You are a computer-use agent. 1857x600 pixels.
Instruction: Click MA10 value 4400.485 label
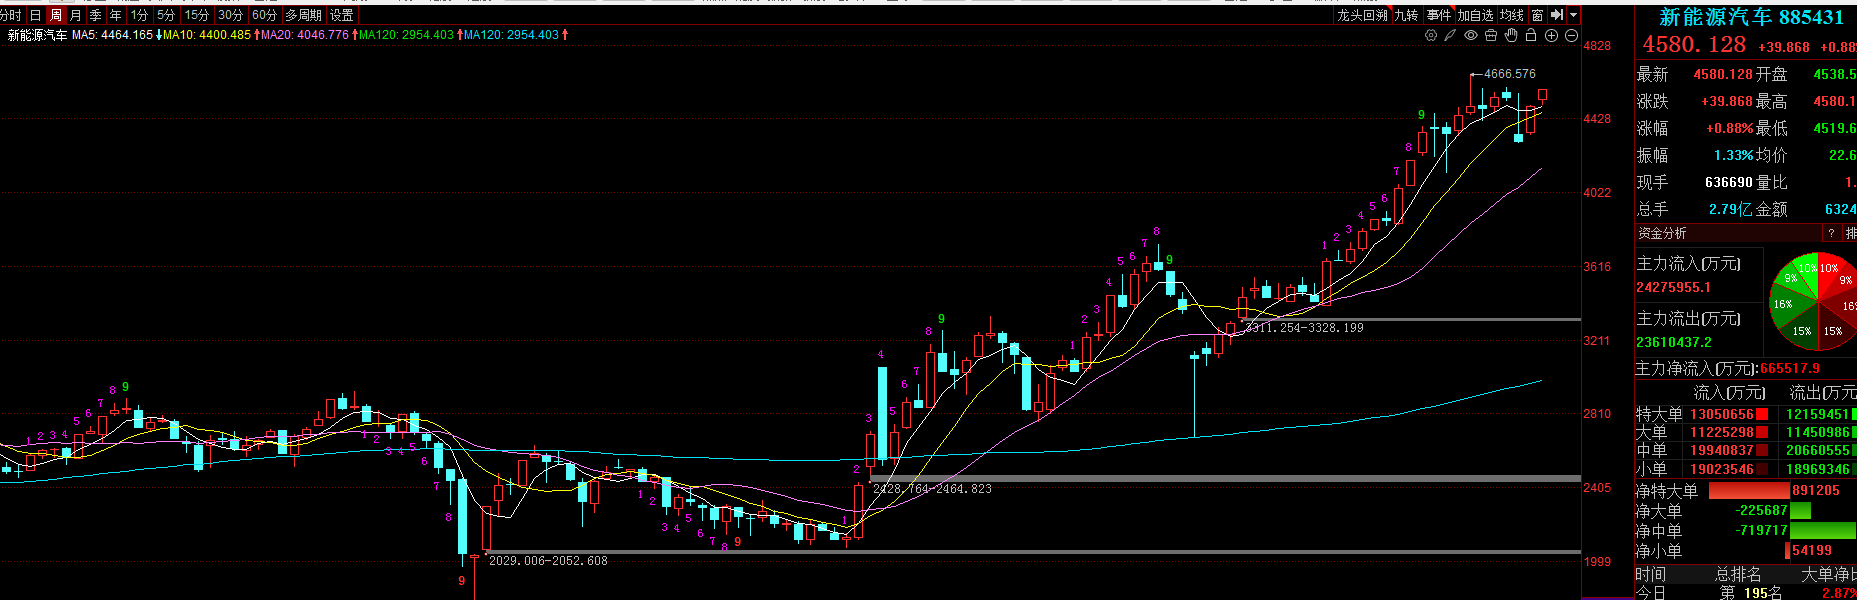coord(206,35)
